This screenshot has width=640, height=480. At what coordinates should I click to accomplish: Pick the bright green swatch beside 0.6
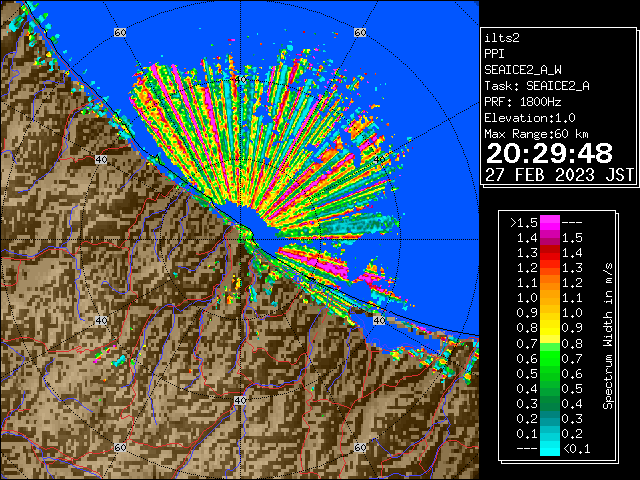point(550,358)
